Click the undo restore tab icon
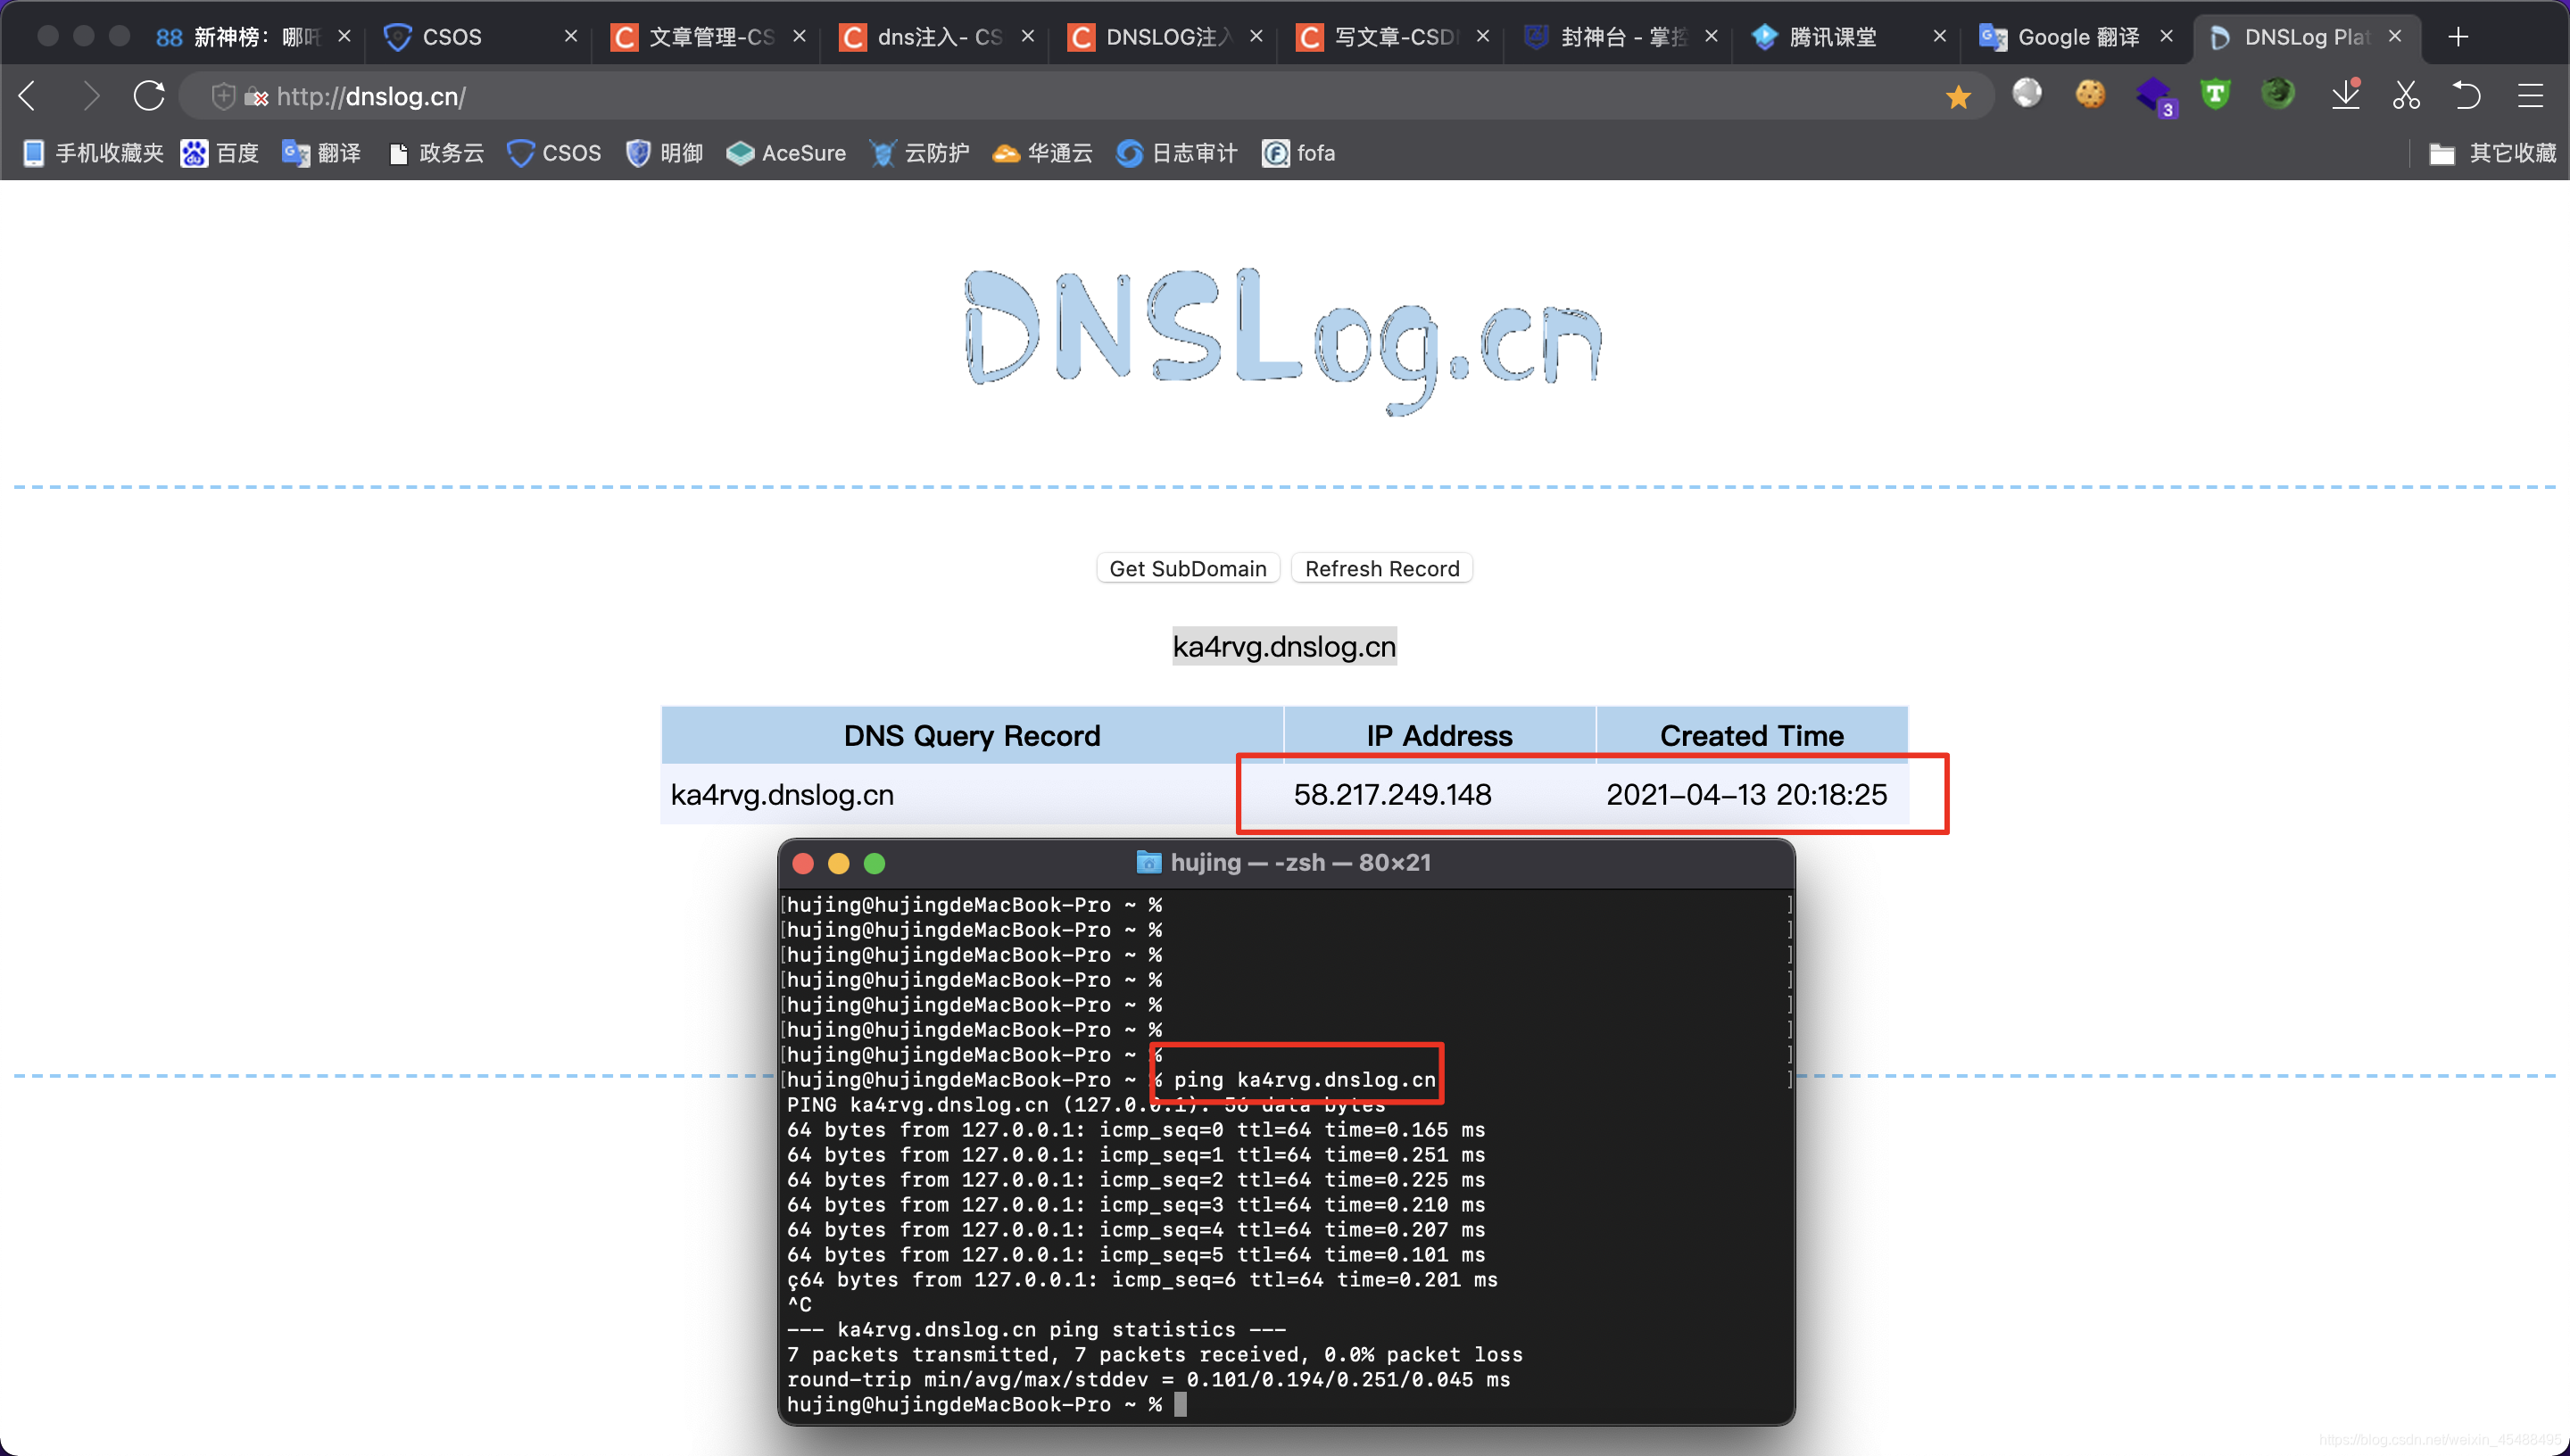This screenshot has width=2570, height=1456. pos(2467,95)
